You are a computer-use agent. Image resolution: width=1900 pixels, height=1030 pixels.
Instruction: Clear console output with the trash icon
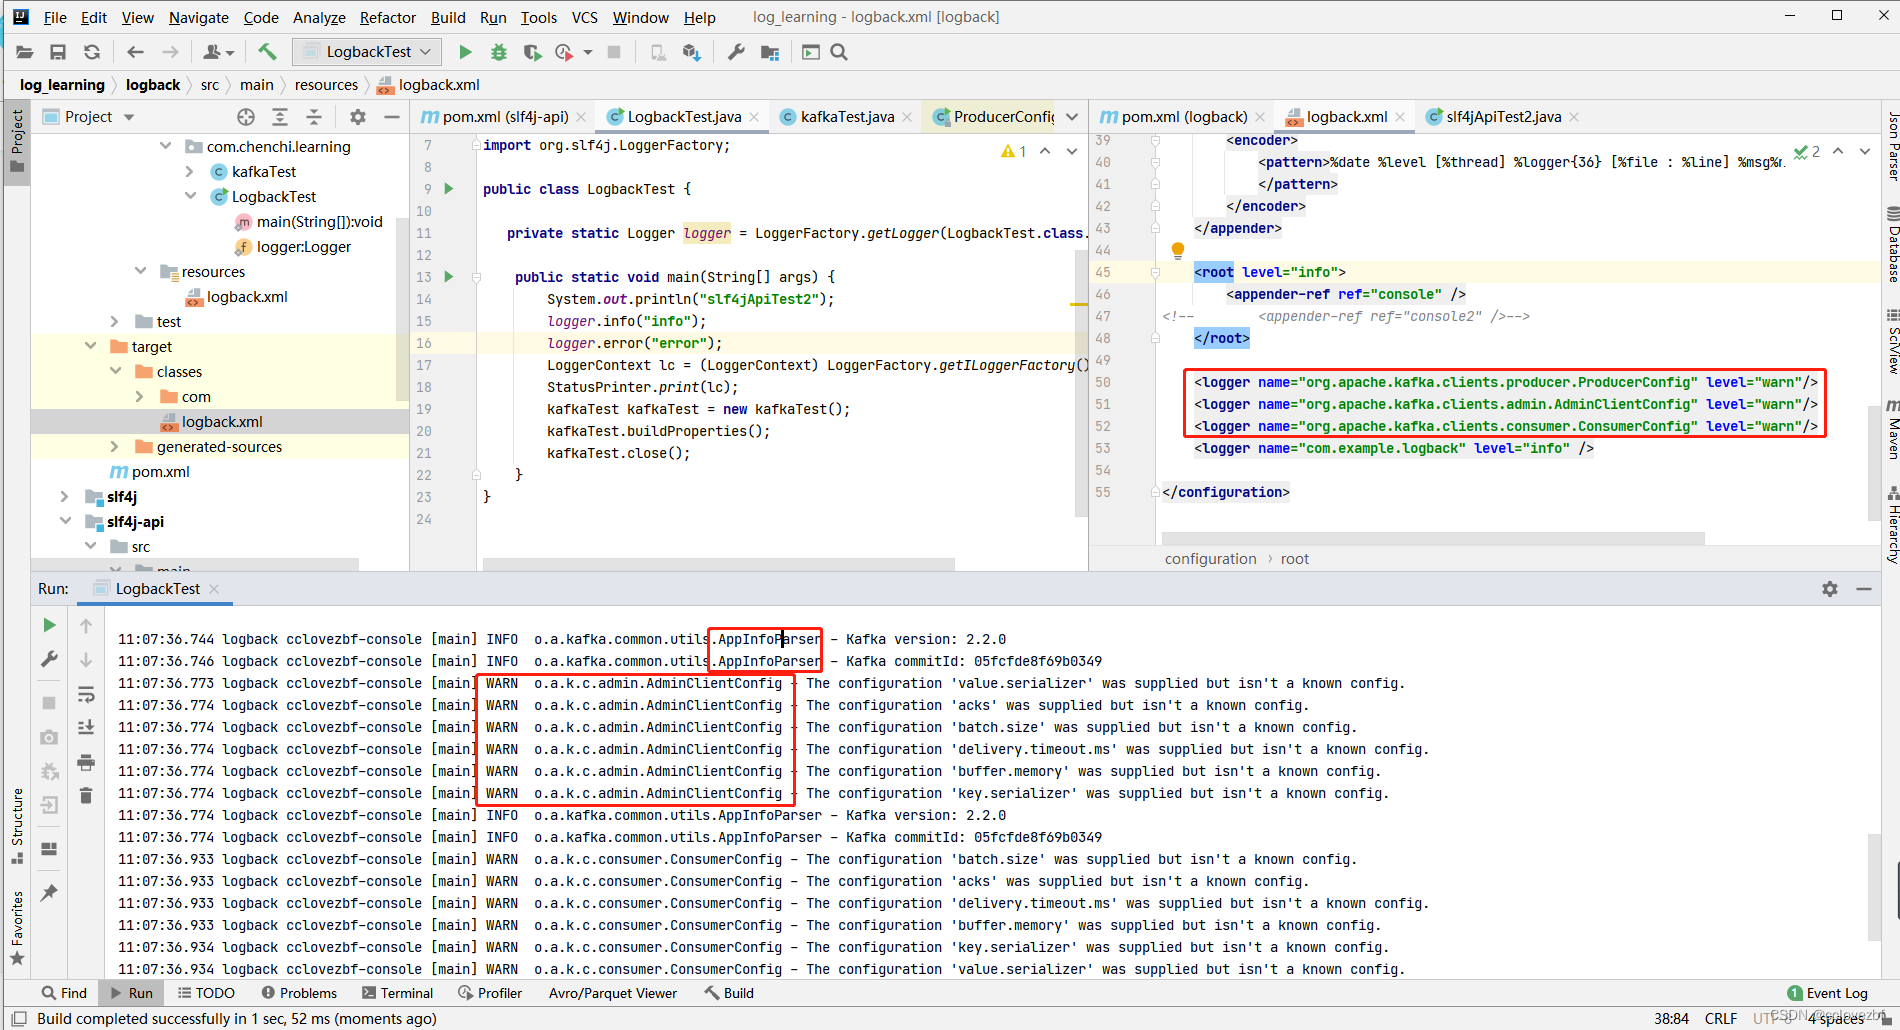[86, 794]
